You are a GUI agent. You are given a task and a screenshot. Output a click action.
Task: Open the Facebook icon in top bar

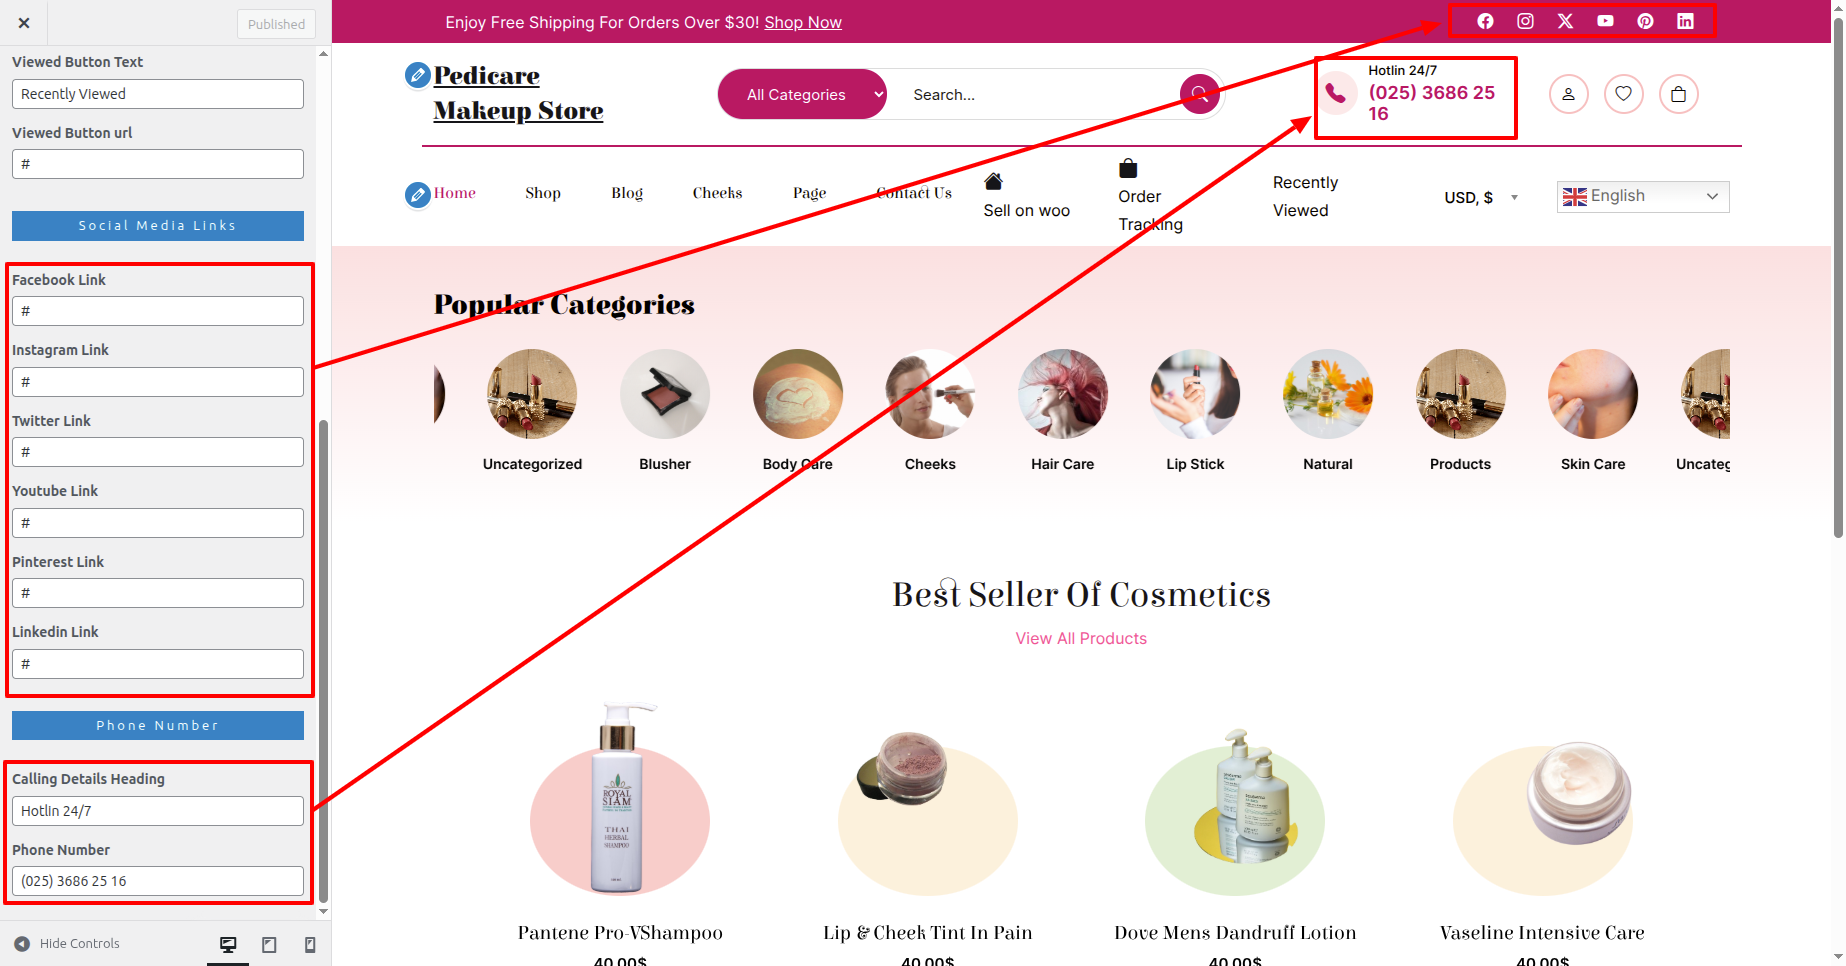tap(1485, 21)
